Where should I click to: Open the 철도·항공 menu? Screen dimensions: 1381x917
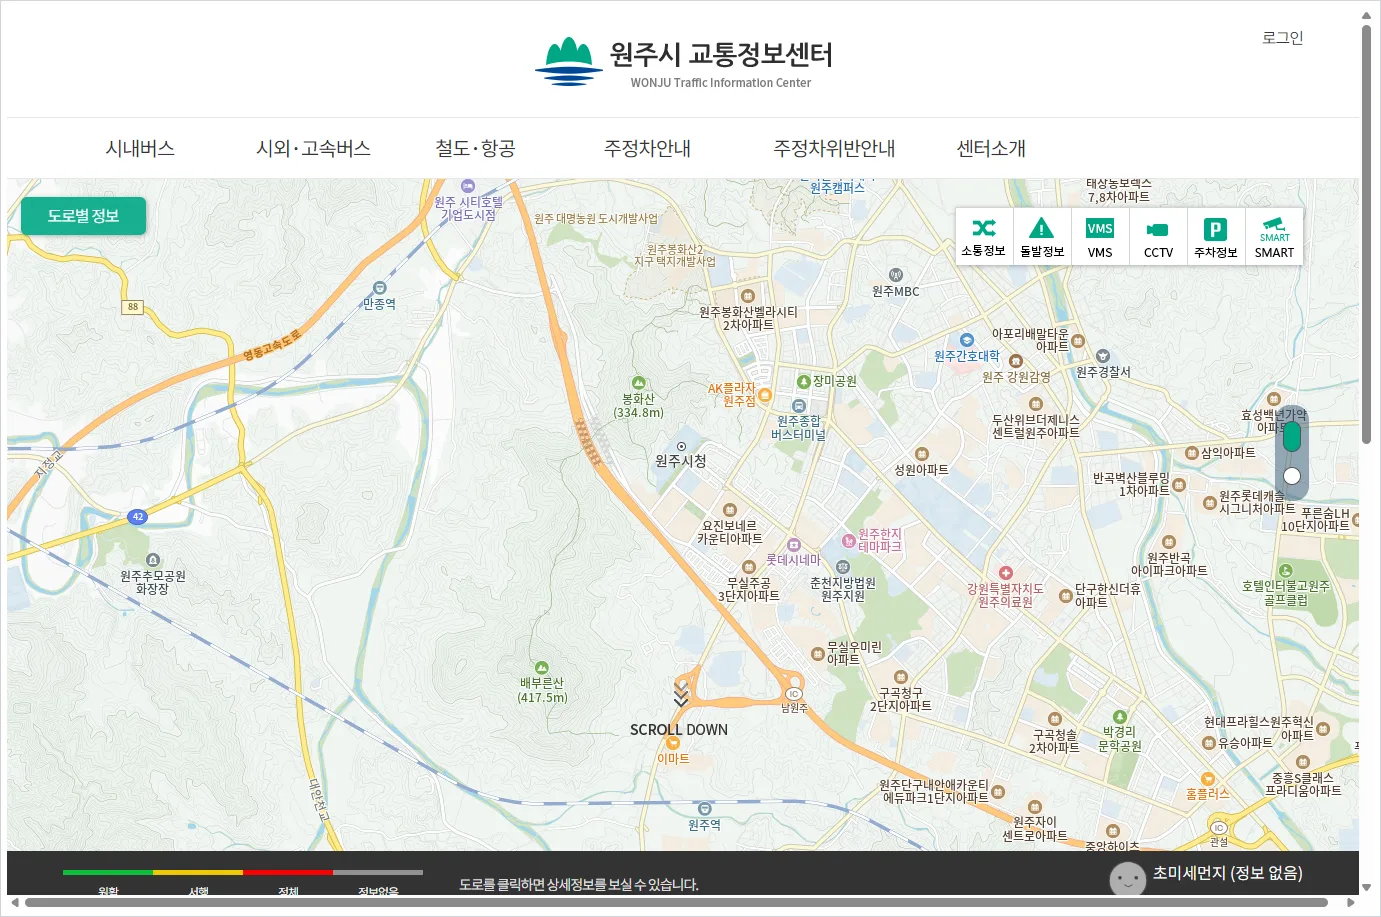coord(475,148)
